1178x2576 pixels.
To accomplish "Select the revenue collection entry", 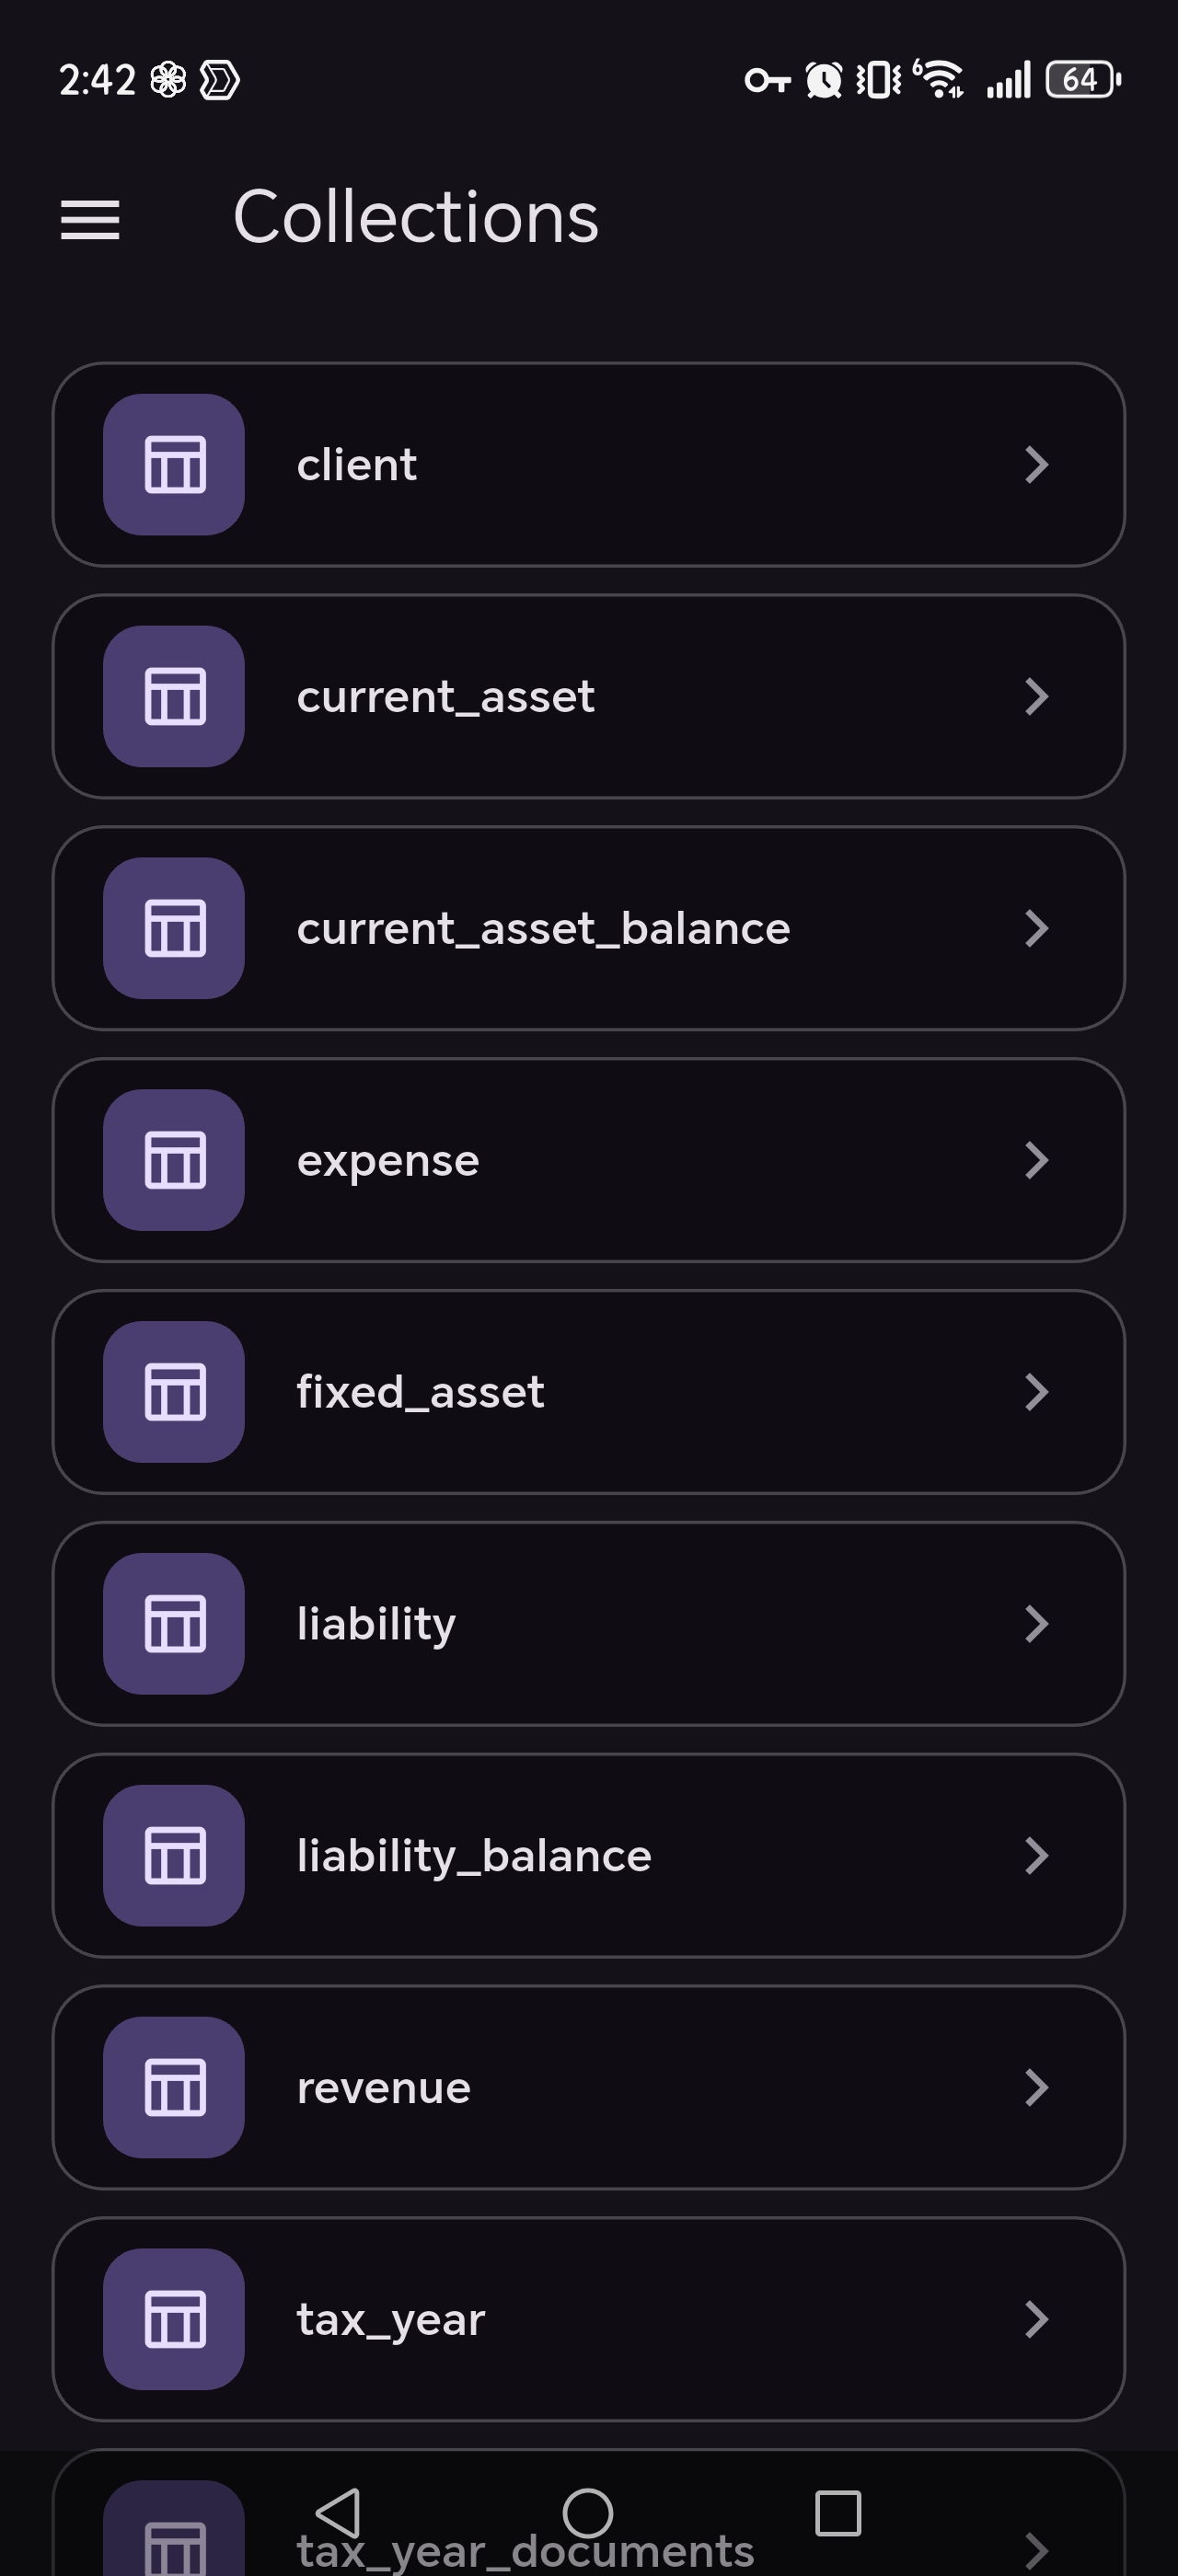I will (x=588, y=2087).
